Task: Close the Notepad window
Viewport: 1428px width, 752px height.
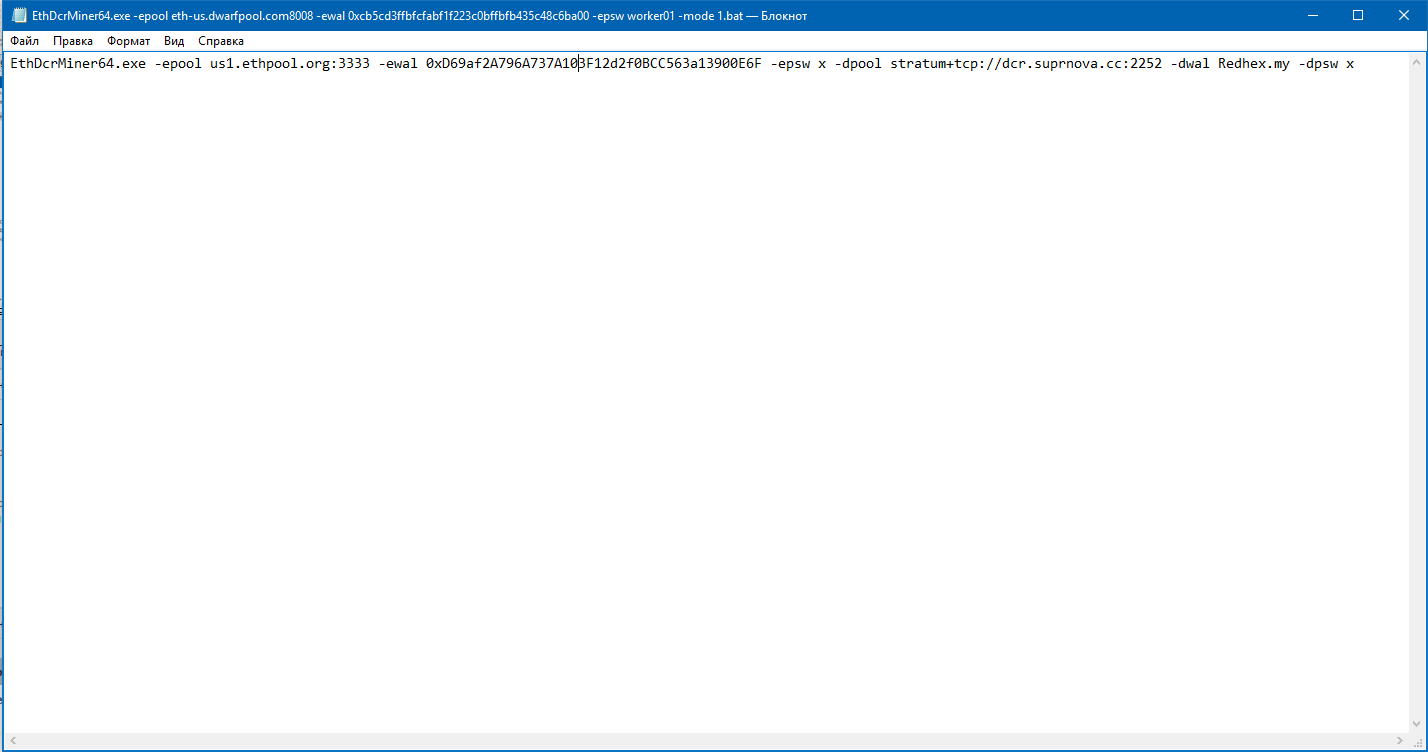Action: tap(1404, 15)
